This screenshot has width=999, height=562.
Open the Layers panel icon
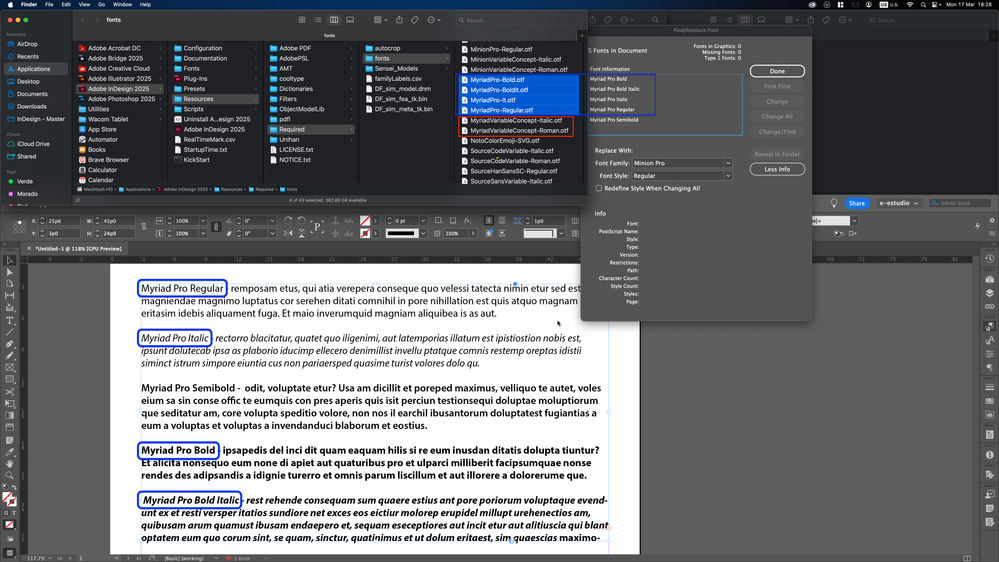pos(989,293)
